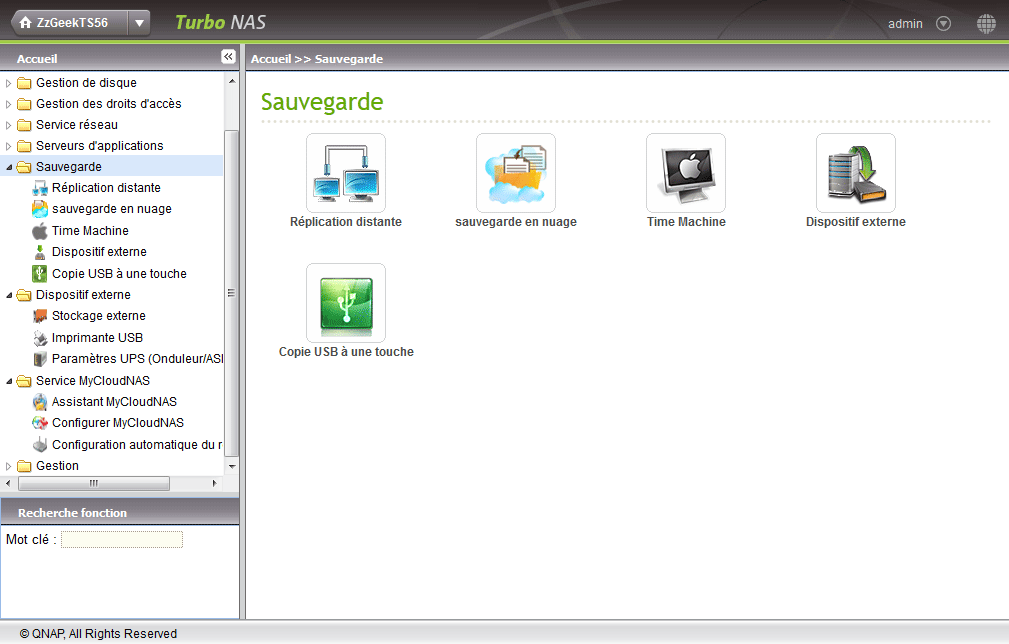Expand the Gestion des droits d'accès node

8,104
